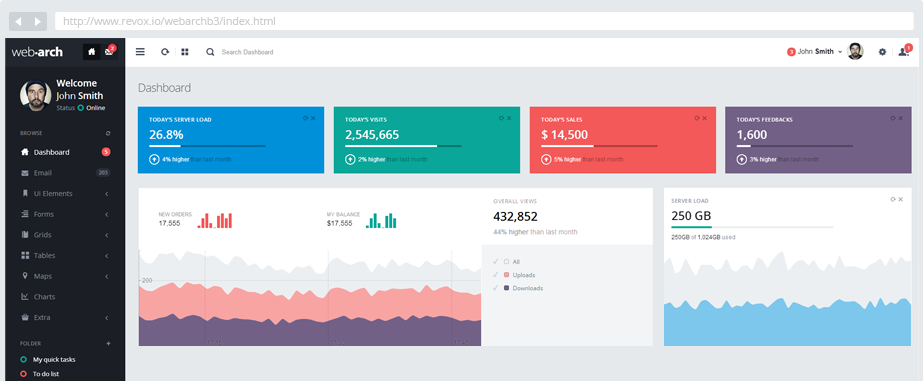Click the 432,852 overall views value
This screenshot has height=381, width=923.
point(516,216)
